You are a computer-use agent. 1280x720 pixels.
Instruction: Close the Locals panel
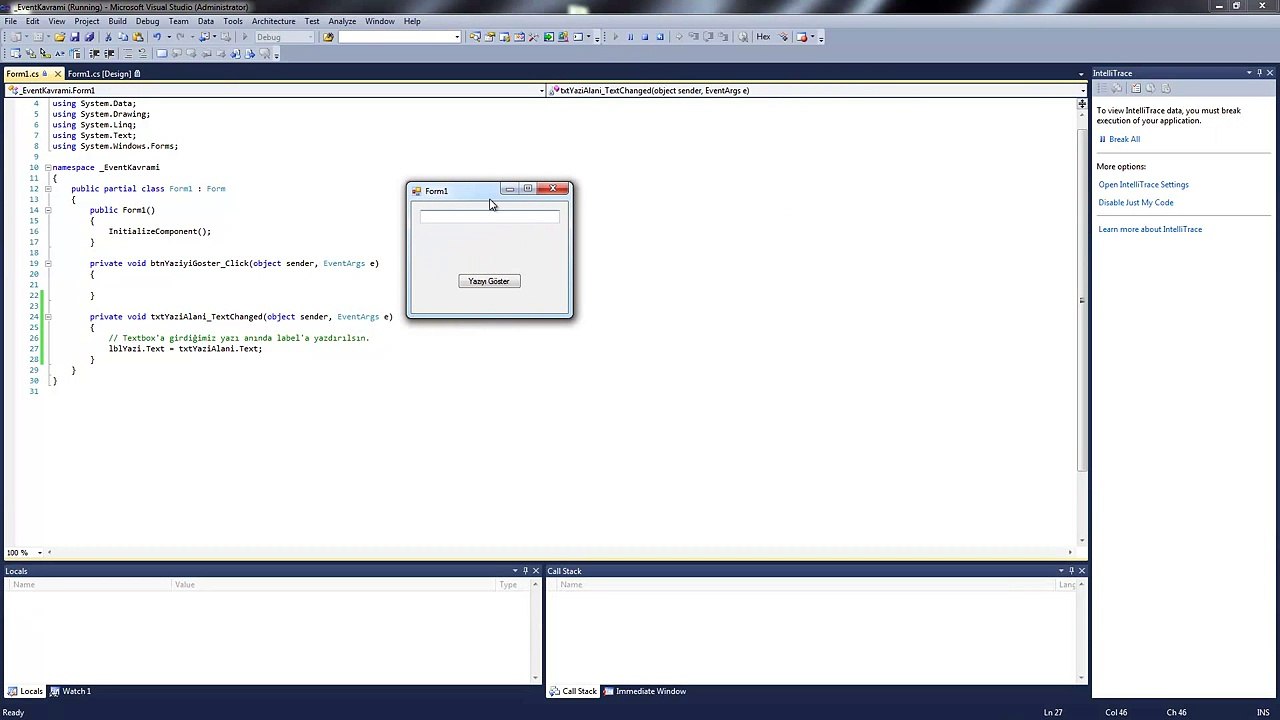(x=536, y=571)
